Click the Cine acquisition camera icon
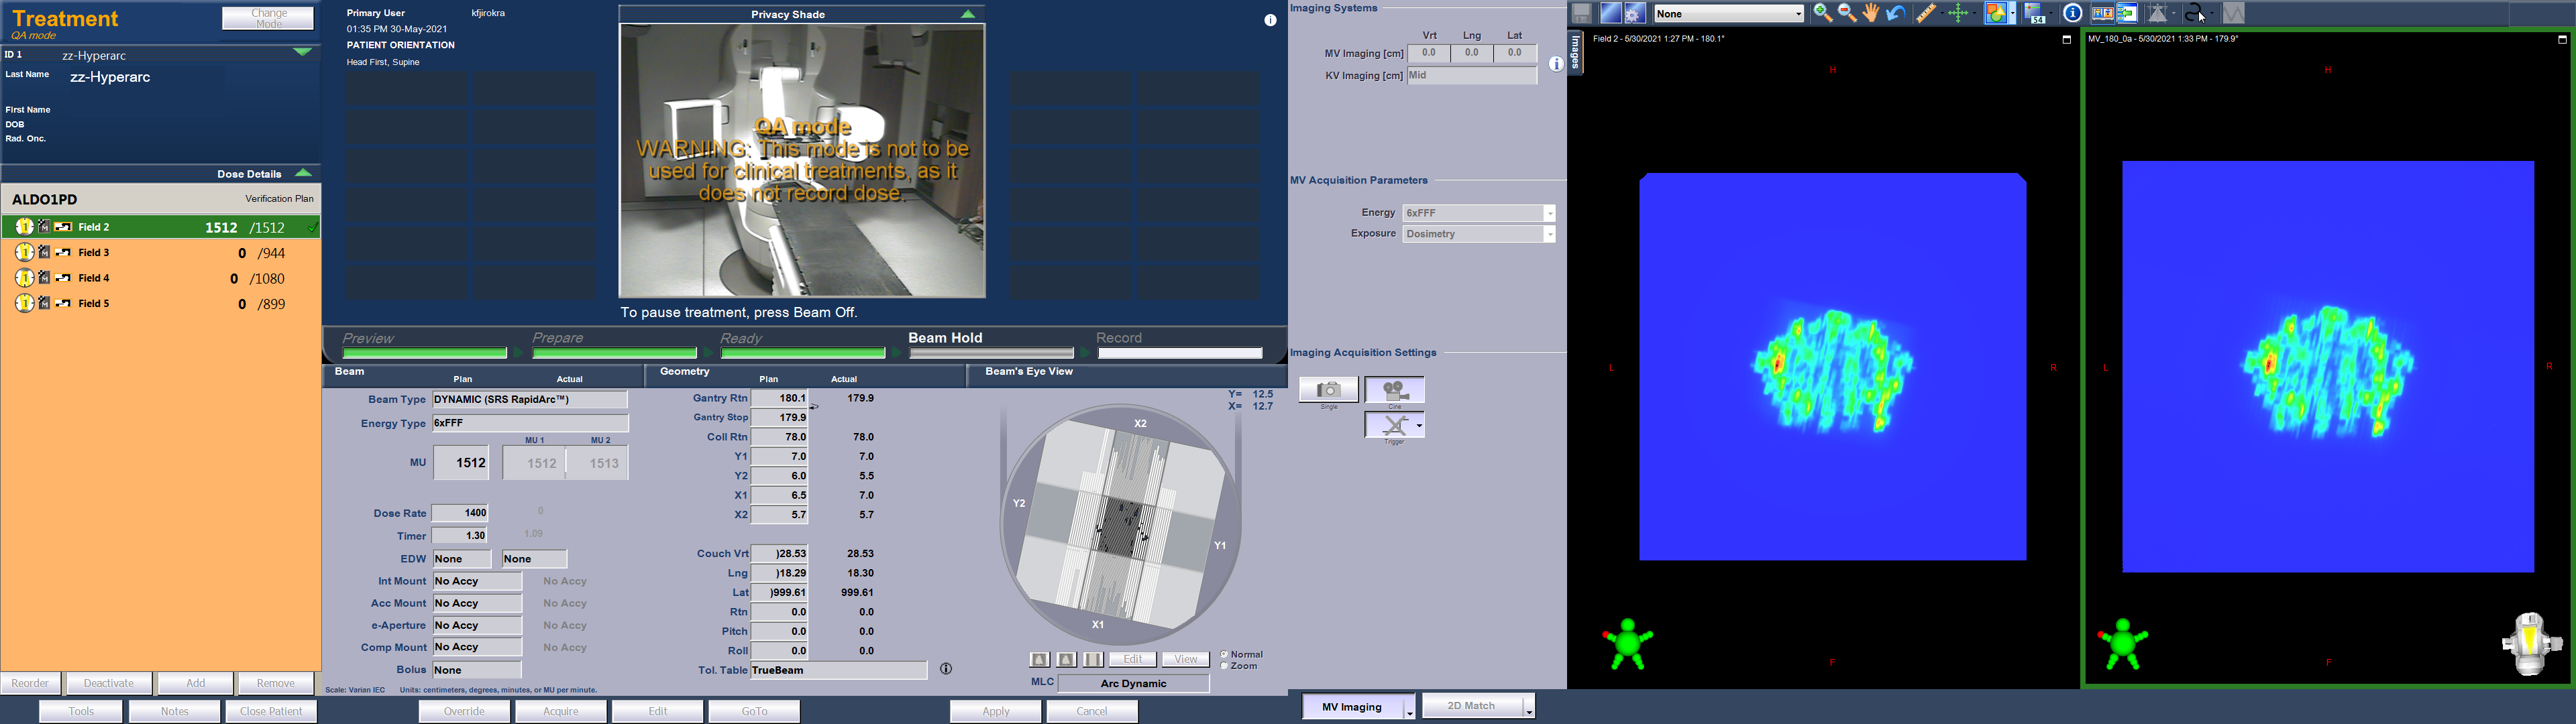 (x=1394, y=390)
